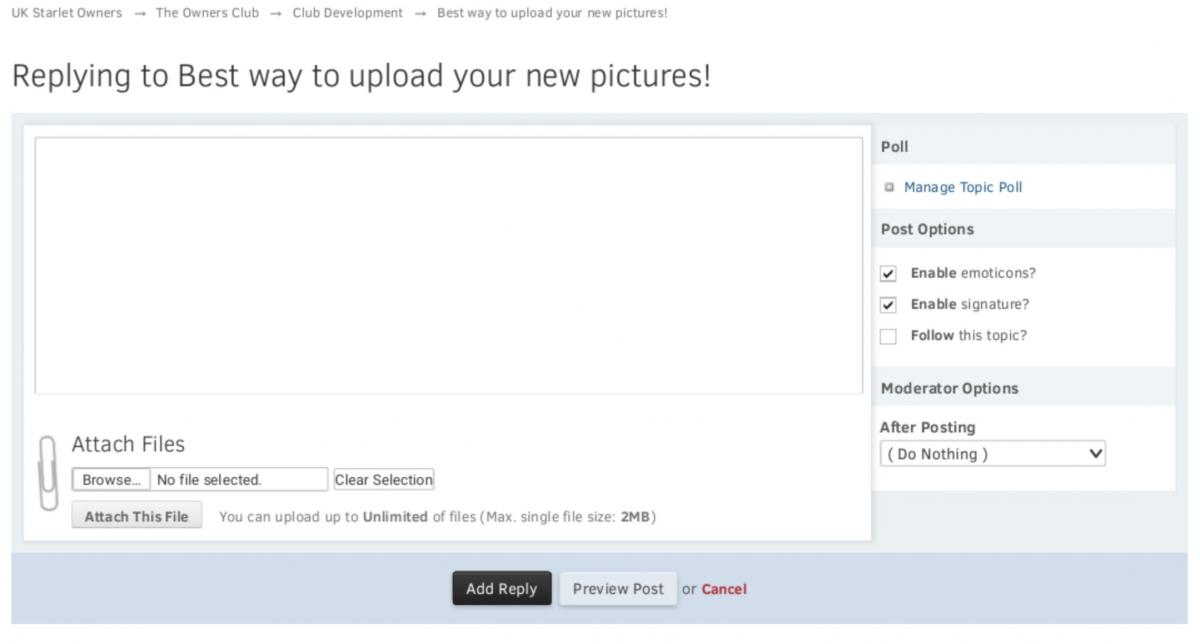Open the UK Starlet Owners breadcrumb
Screen dimensions: 1200x644
(x=66, y=13)
